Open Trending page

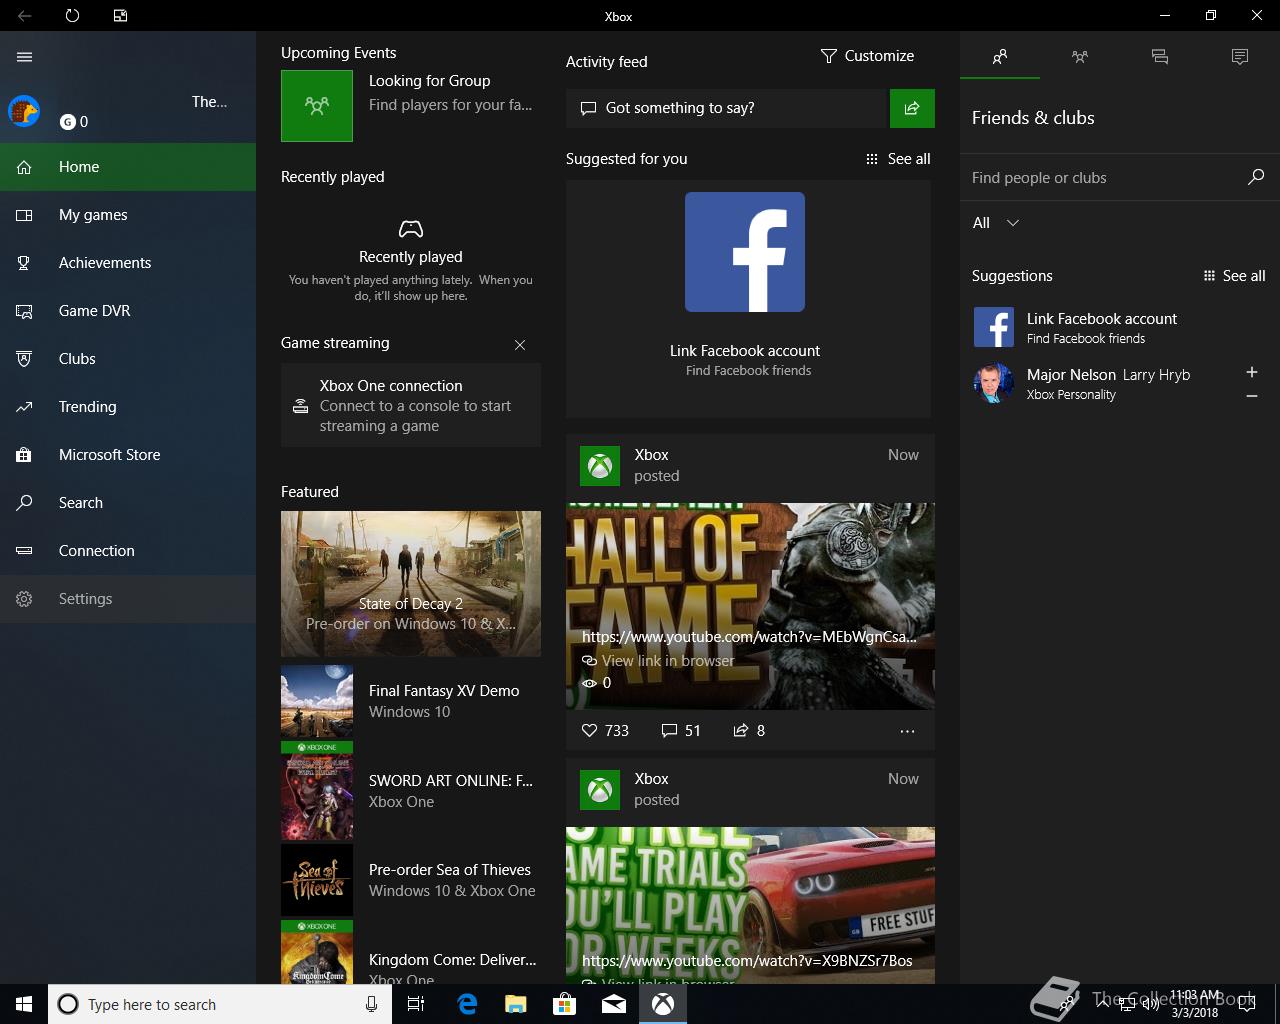click(128, 407)
